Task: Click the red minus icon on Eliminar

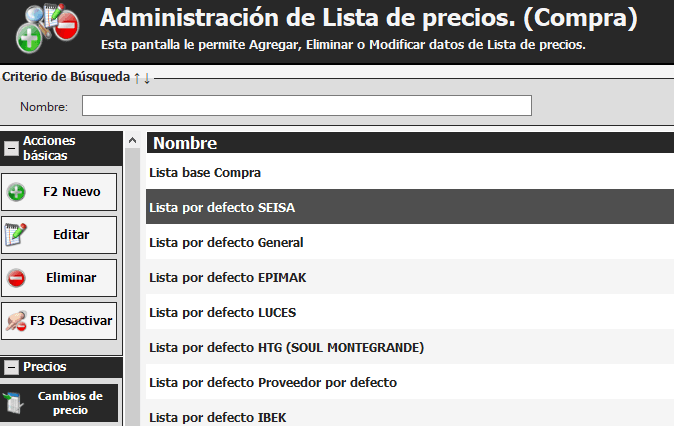Action: point(16,278)
